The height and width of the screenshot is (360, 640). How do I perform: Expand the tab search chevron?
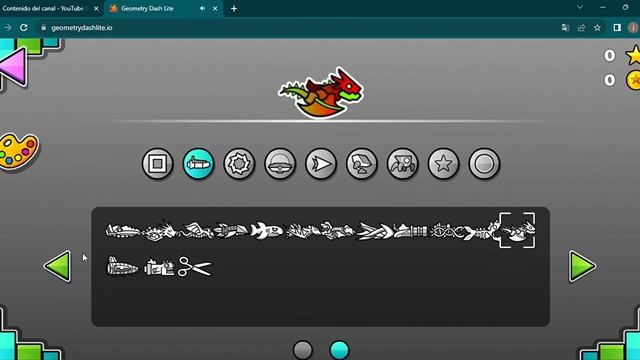580,7
